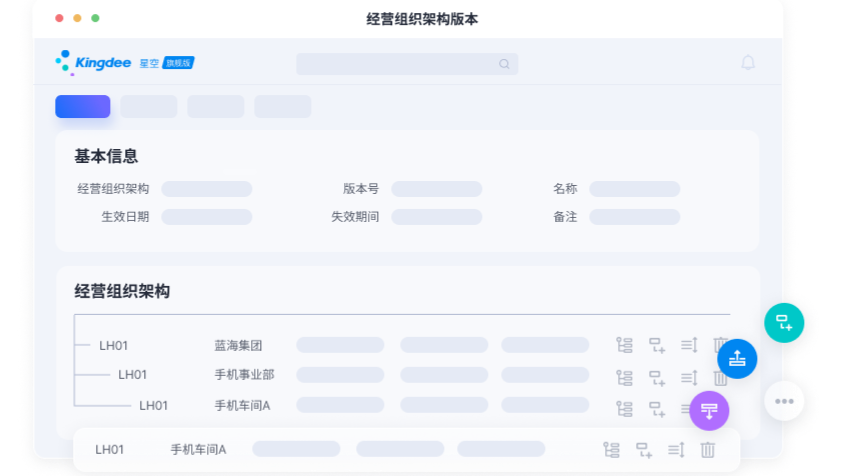847x476 pixels.
Task: Click the 基本信息 section heading
Action: click(106, 156)
